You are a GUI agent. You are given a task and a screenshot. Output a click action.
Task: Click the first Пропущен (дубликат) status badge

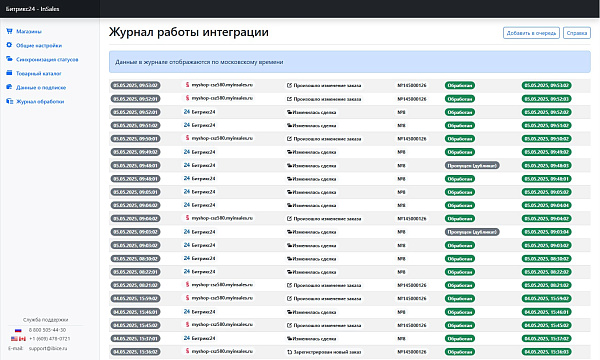pyautogui.click(x=472, y=165)
